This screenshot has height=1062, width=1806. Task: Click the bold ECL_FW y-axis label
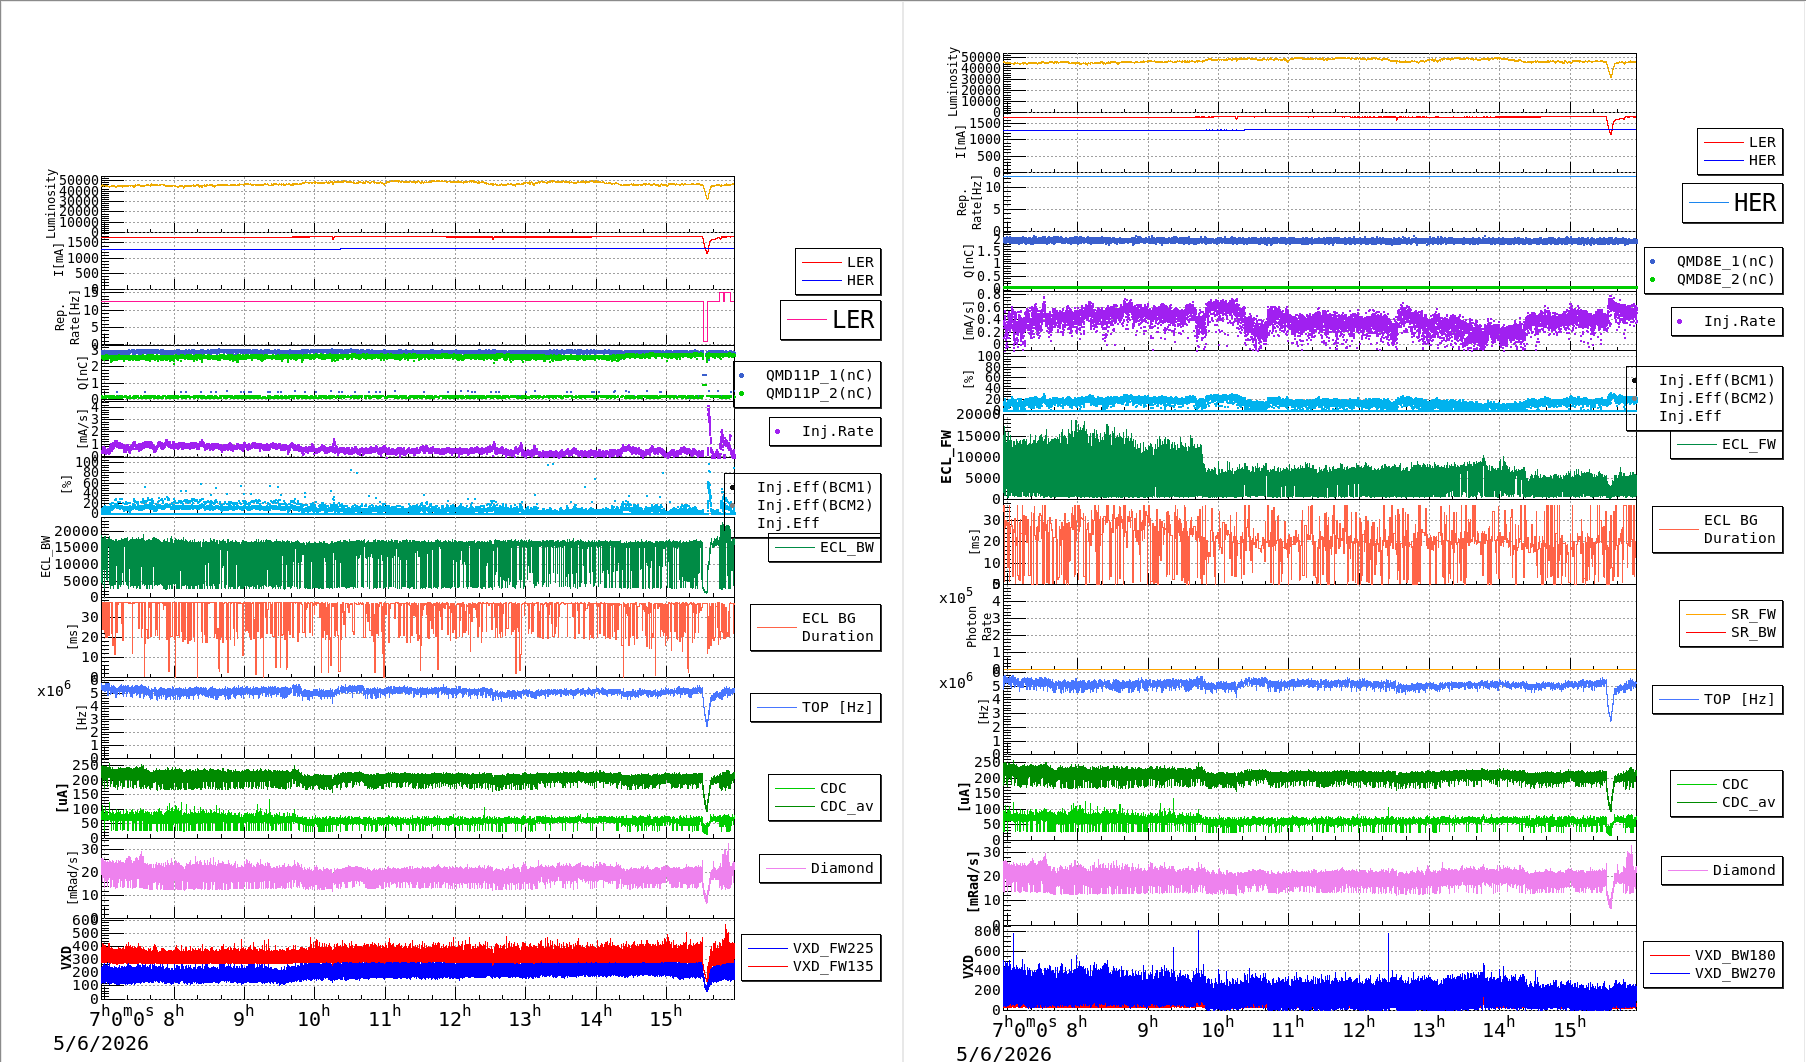click(946, 457)
